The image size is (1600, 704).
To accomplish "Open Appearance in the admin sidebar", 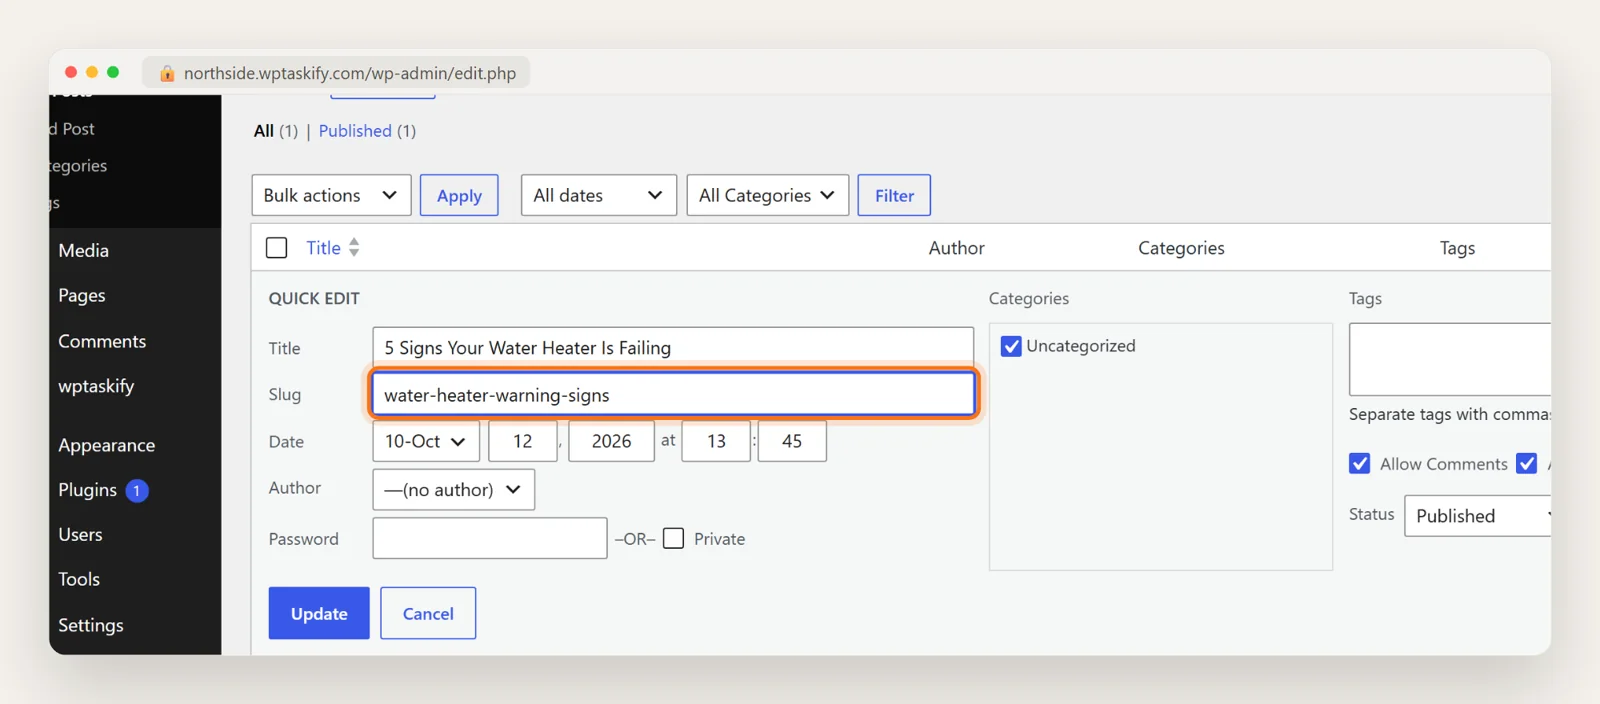I will pos(106,446).
